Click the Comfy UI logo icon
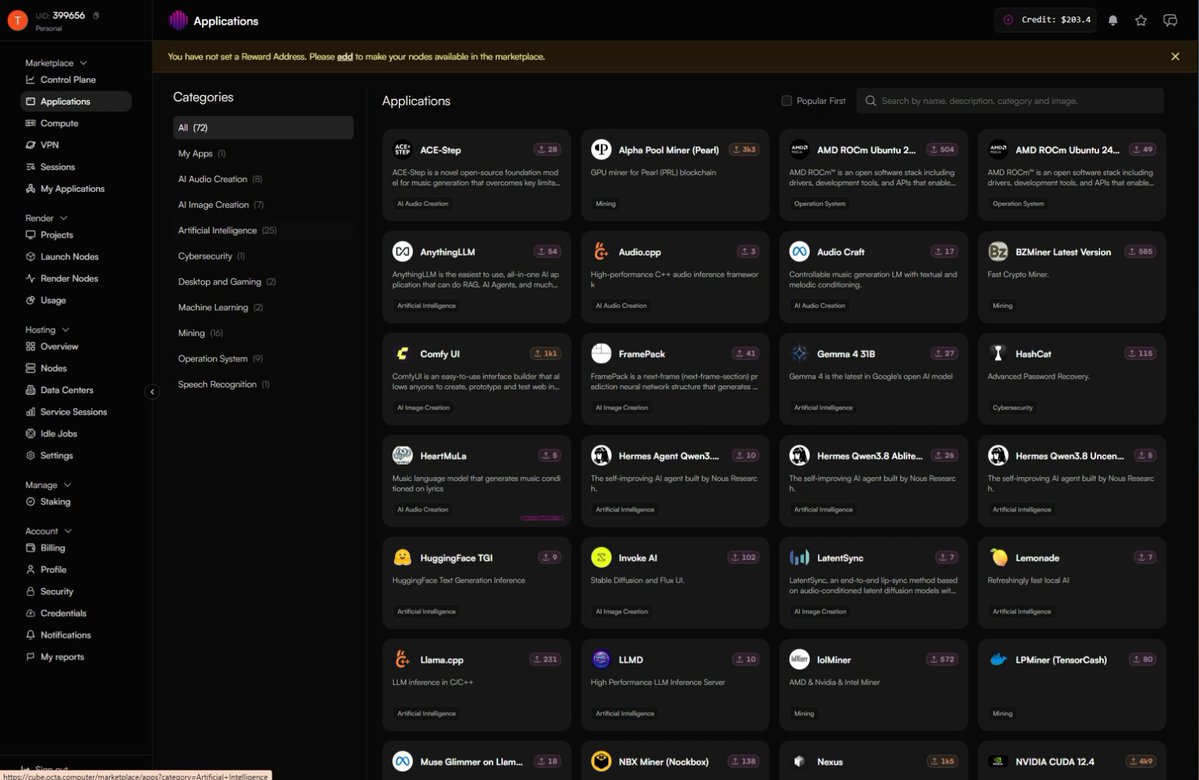The height and width of the screenshot is (780, 1199). pos(402,353)
